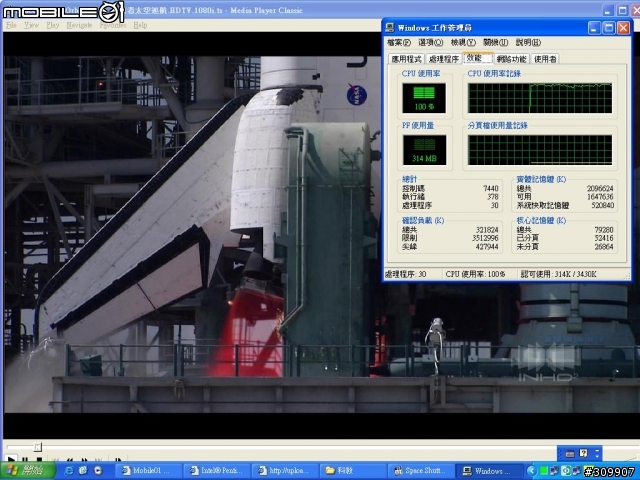Viewport: 640px width, 480px height.
Task: Click 可用 memory value 1647636
Action: (600, 197)
